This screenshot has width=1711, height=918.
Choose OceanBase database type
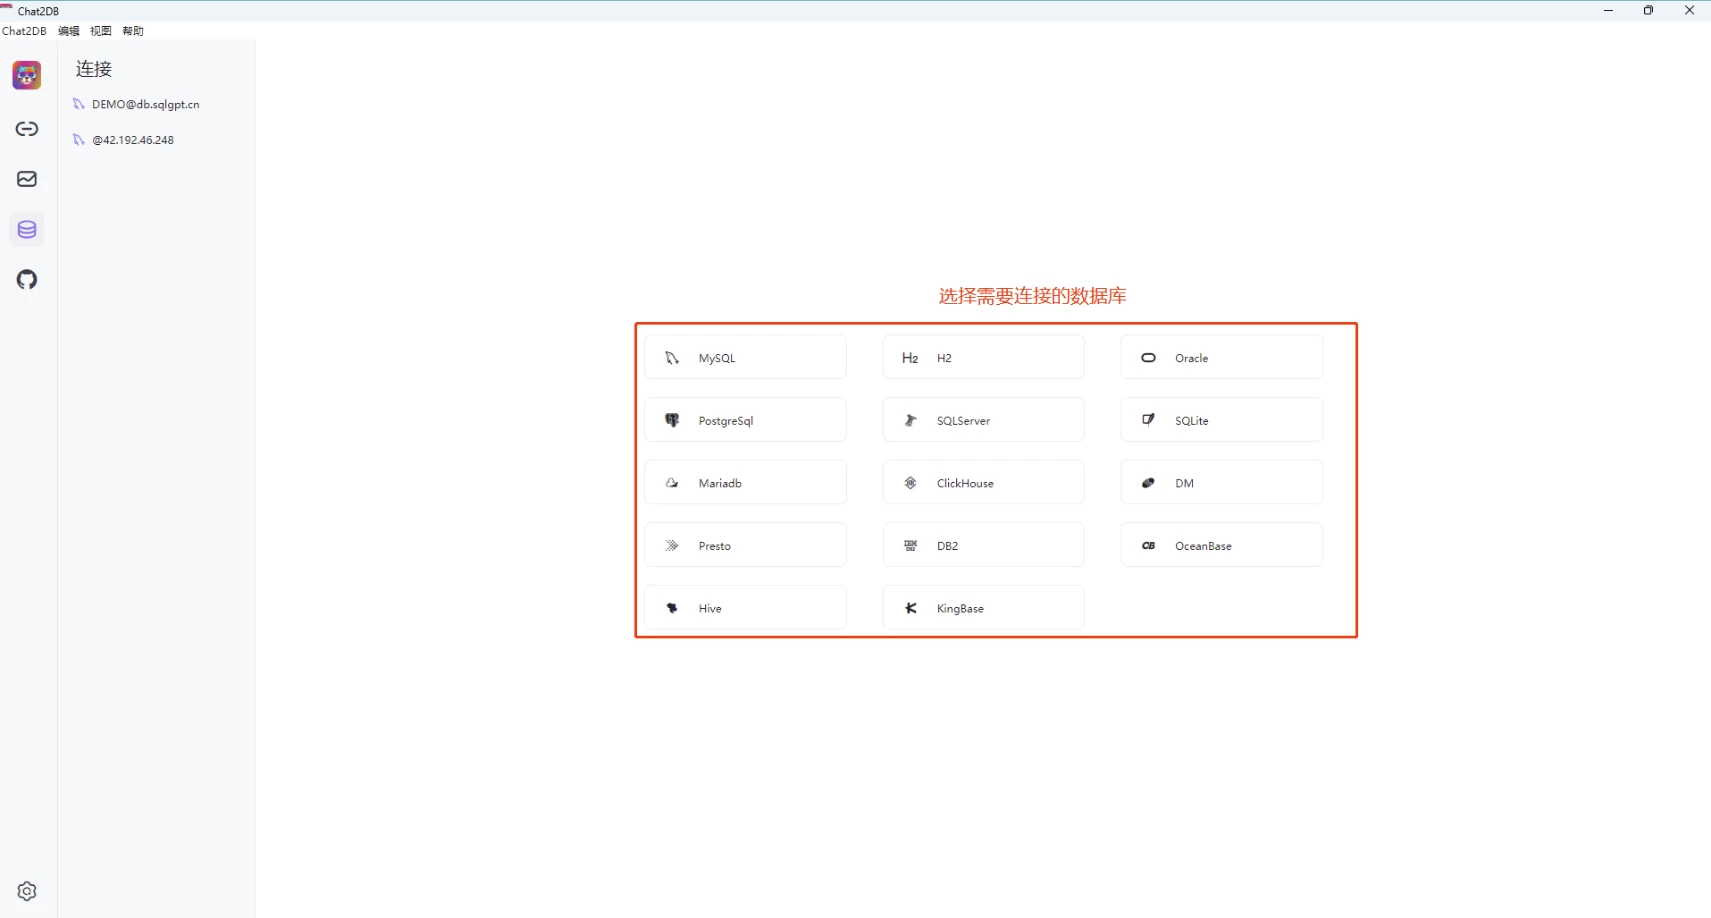click(1221, 546)
